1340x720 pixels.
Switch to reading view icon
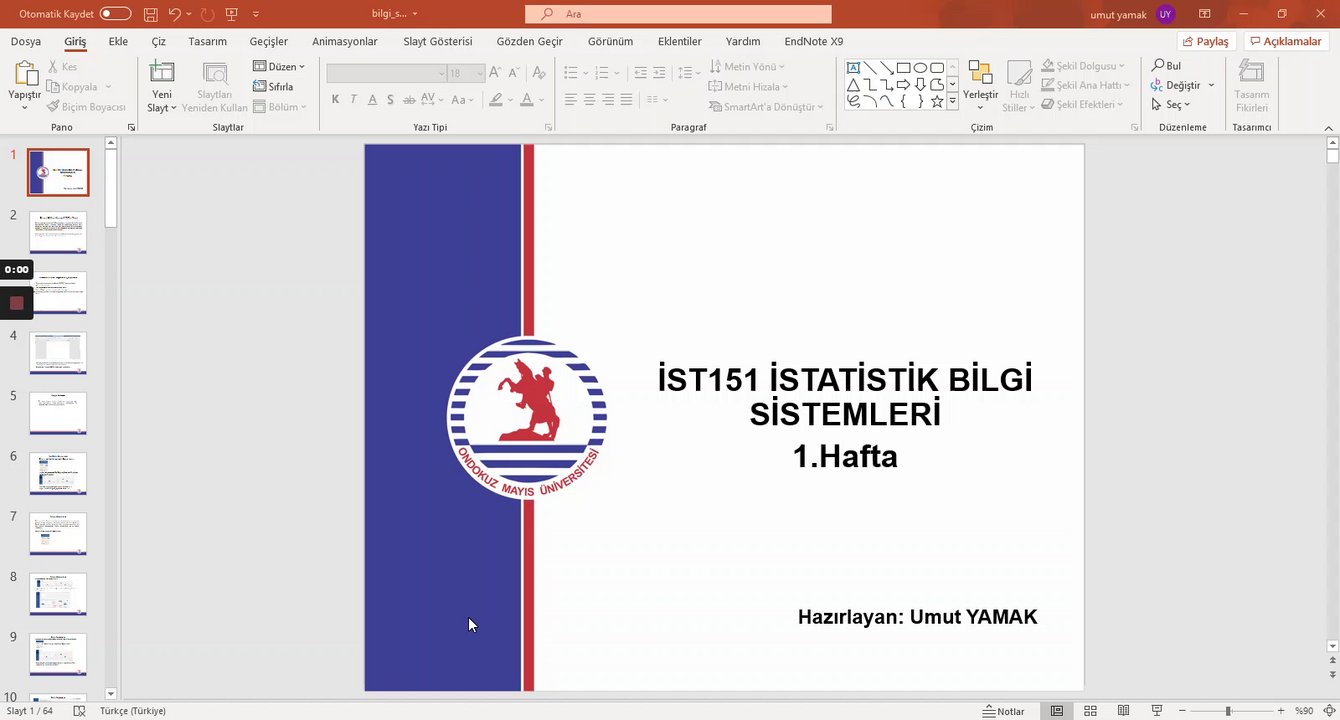click(1123, 711)
